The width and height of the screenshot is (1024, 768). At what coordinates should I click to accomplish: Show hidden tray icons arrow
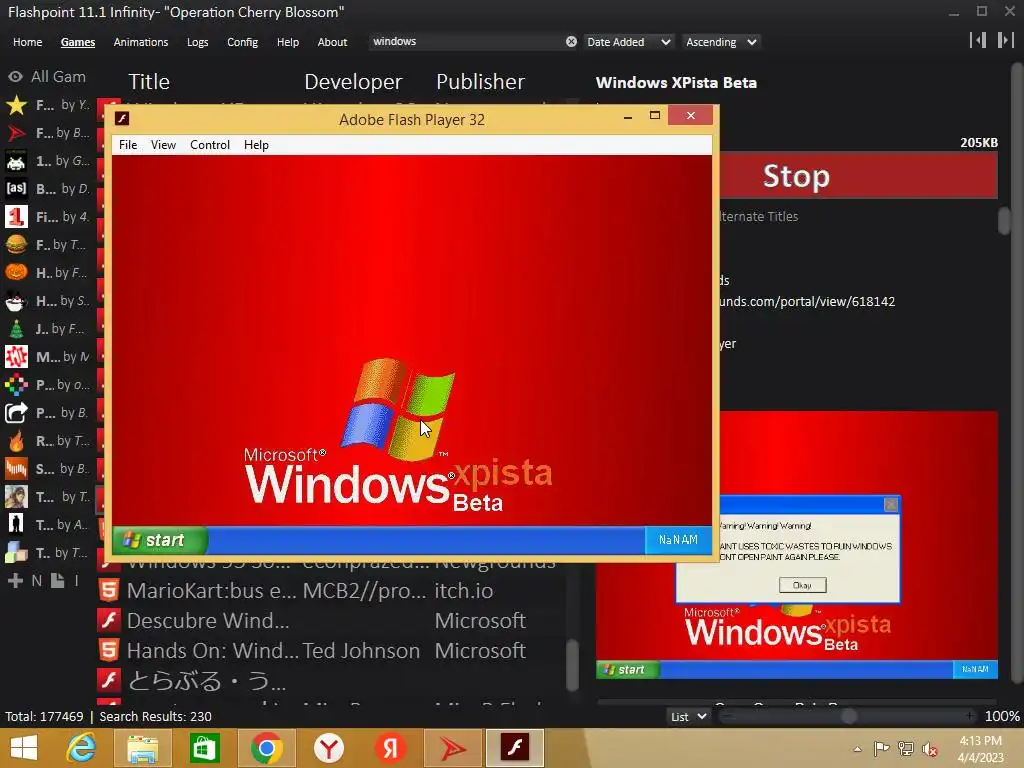tap(857, 748)
